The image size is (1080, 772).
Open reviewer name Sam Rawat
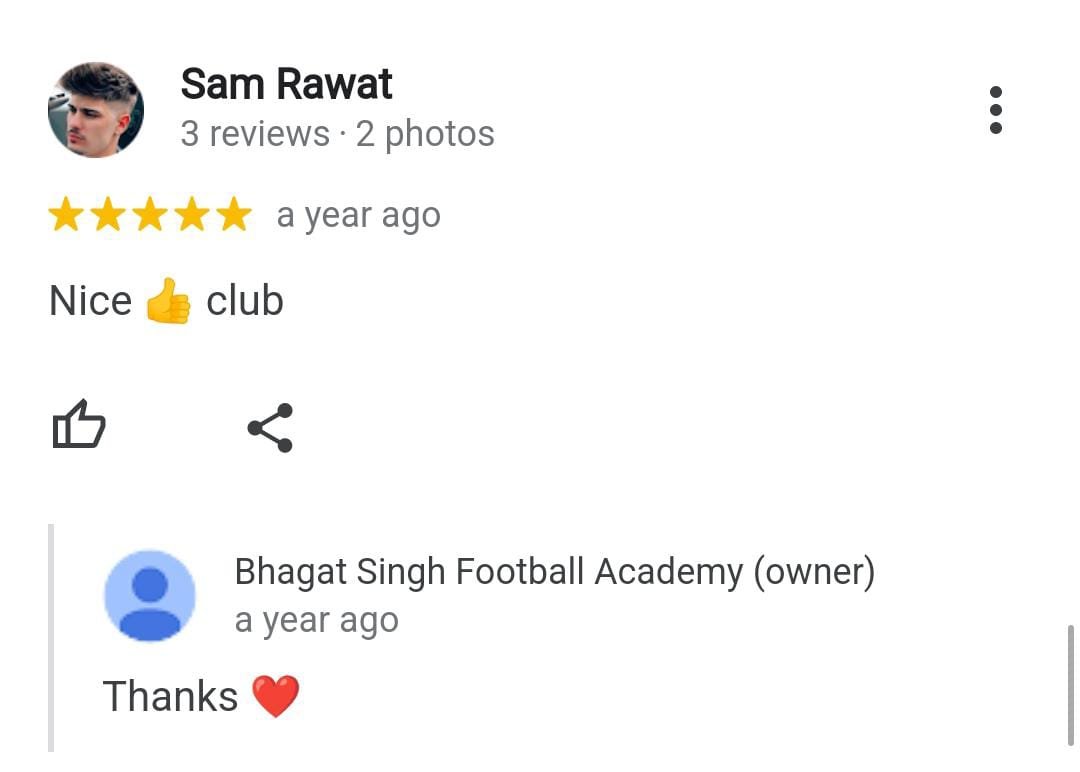click(x=286, y=84)
